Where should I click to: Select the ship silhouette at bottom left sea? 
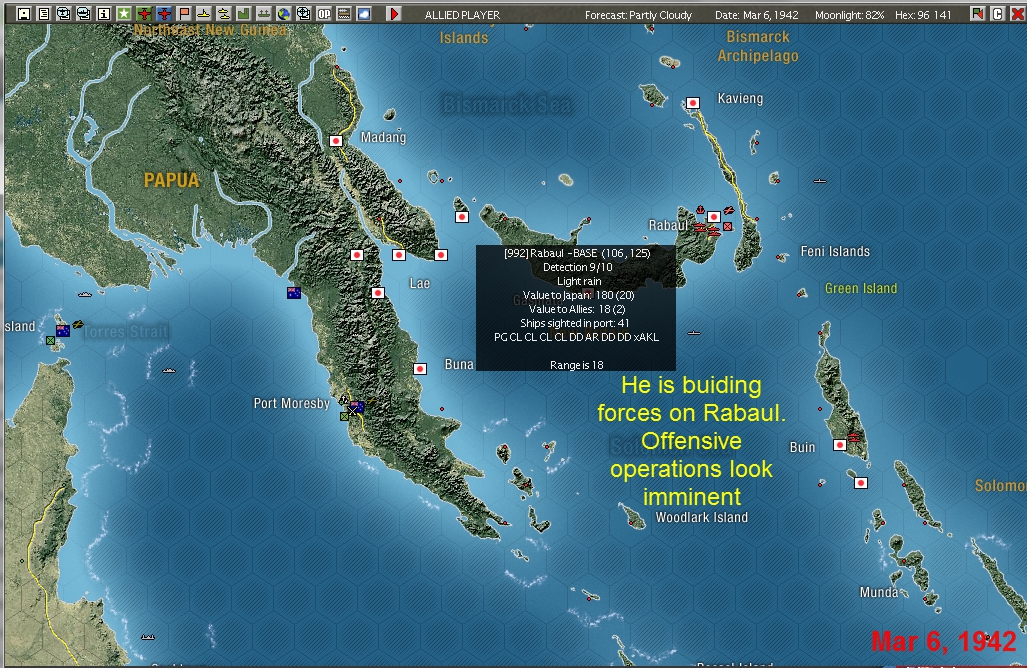pos(148,637)
